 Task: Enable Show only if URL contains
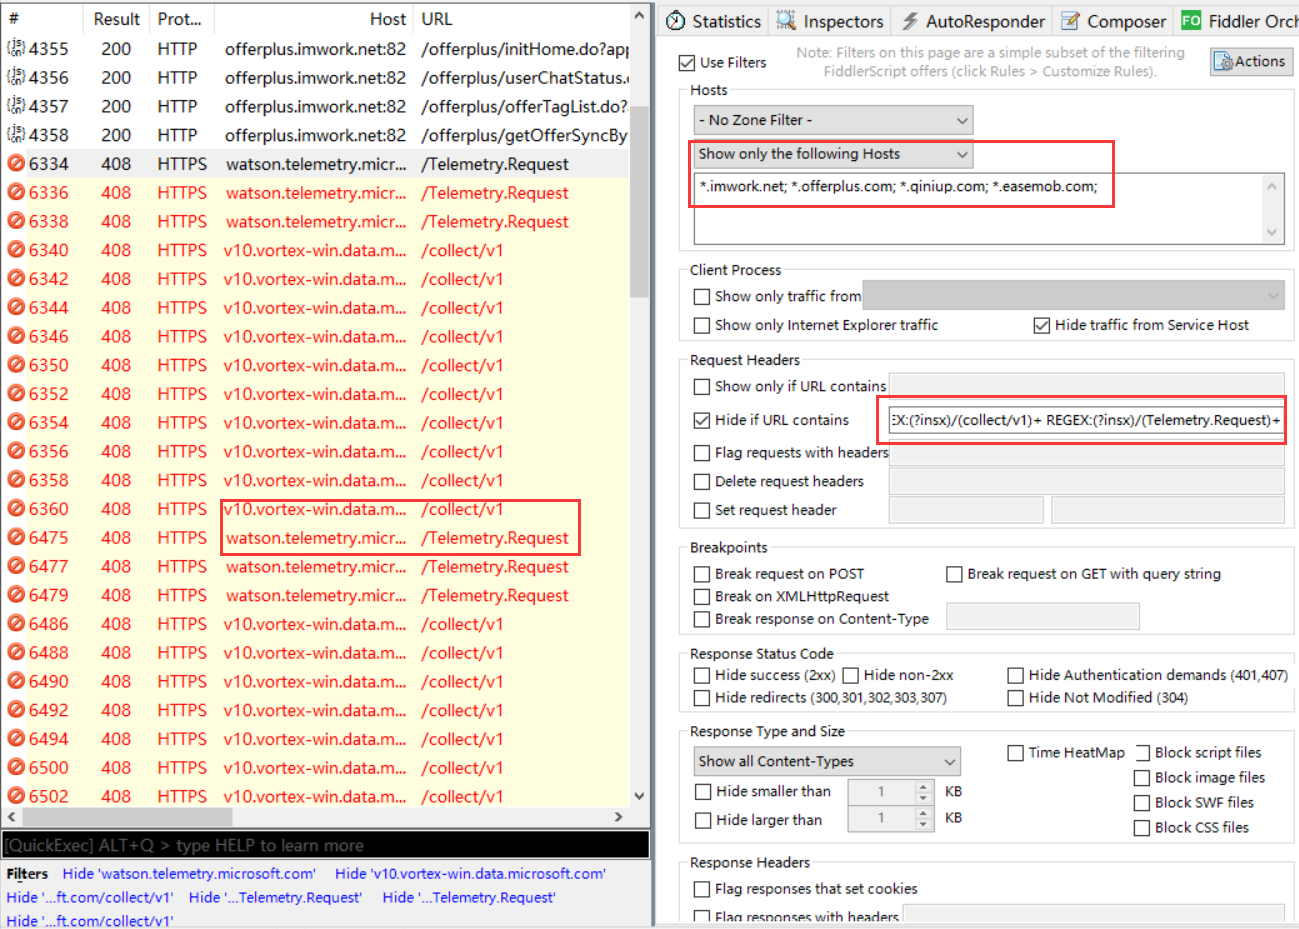click(702, 387)
